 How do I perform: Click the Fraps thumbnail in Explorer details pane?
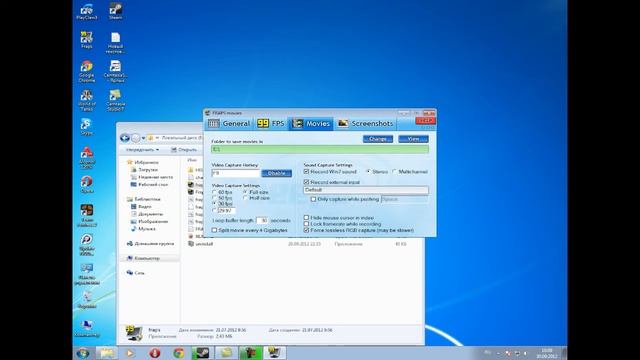(x=134, y=333)
